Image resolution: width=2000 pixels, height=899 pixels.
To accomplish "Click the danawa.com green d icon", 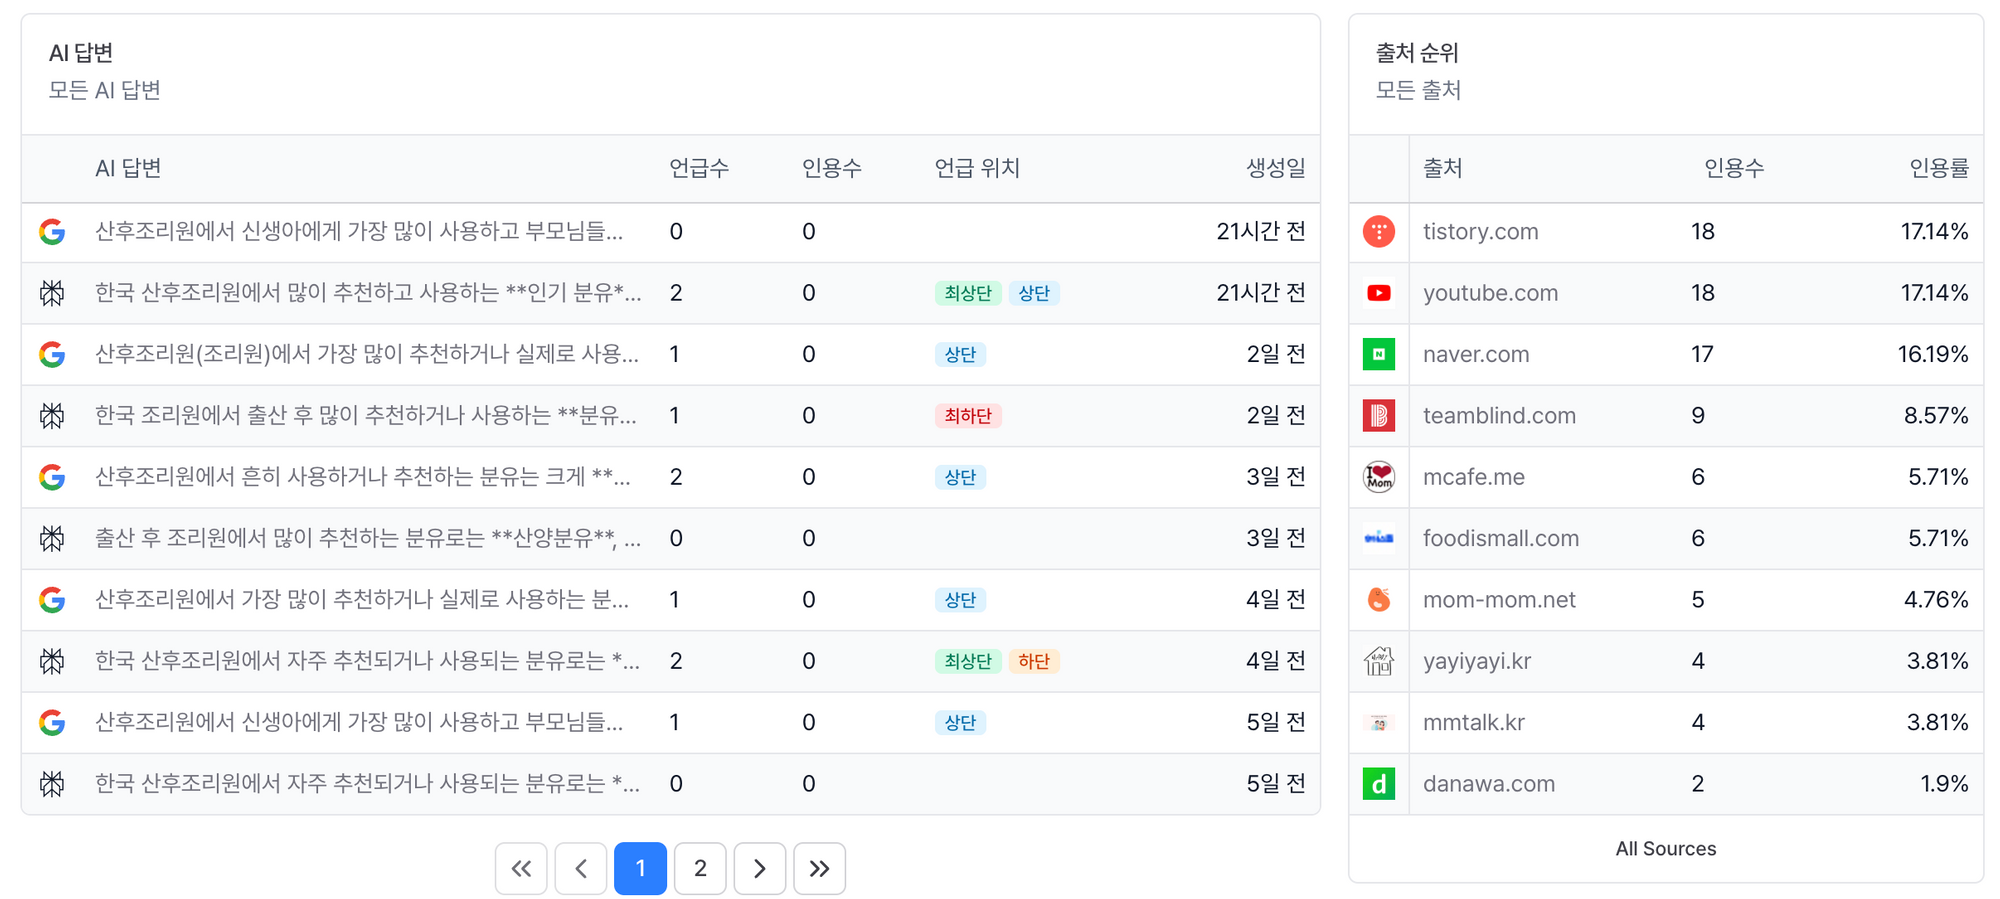I will pyautogui.click(x=1378, y=784).
